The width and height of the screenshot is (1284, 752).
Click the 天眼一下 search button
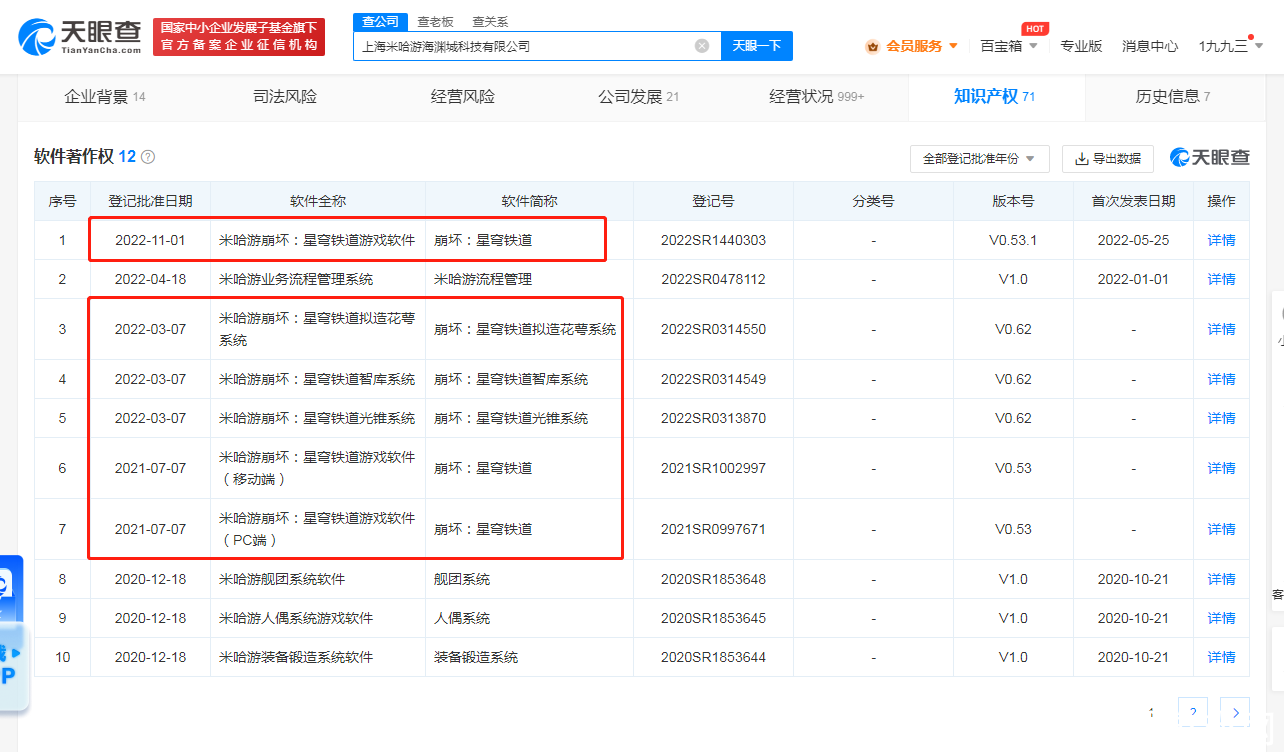pos(757,46)
